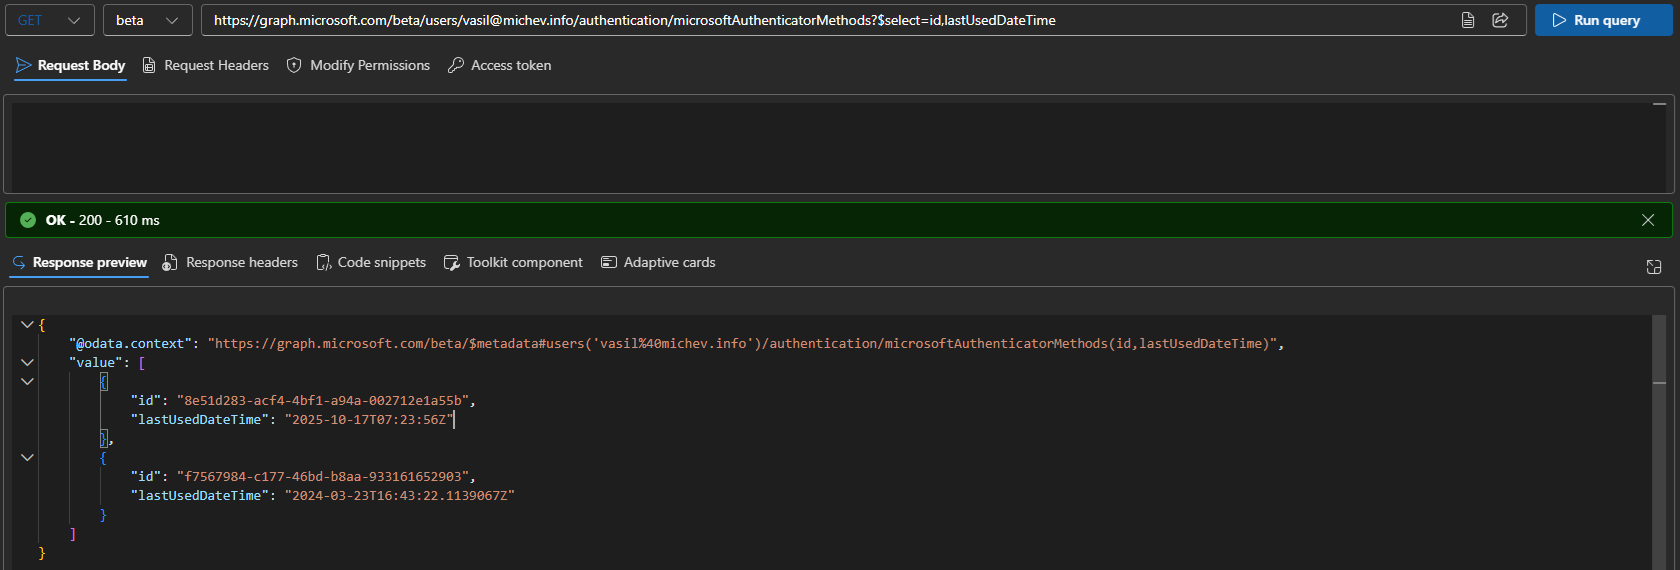Open the Code snippets tab

371,263
